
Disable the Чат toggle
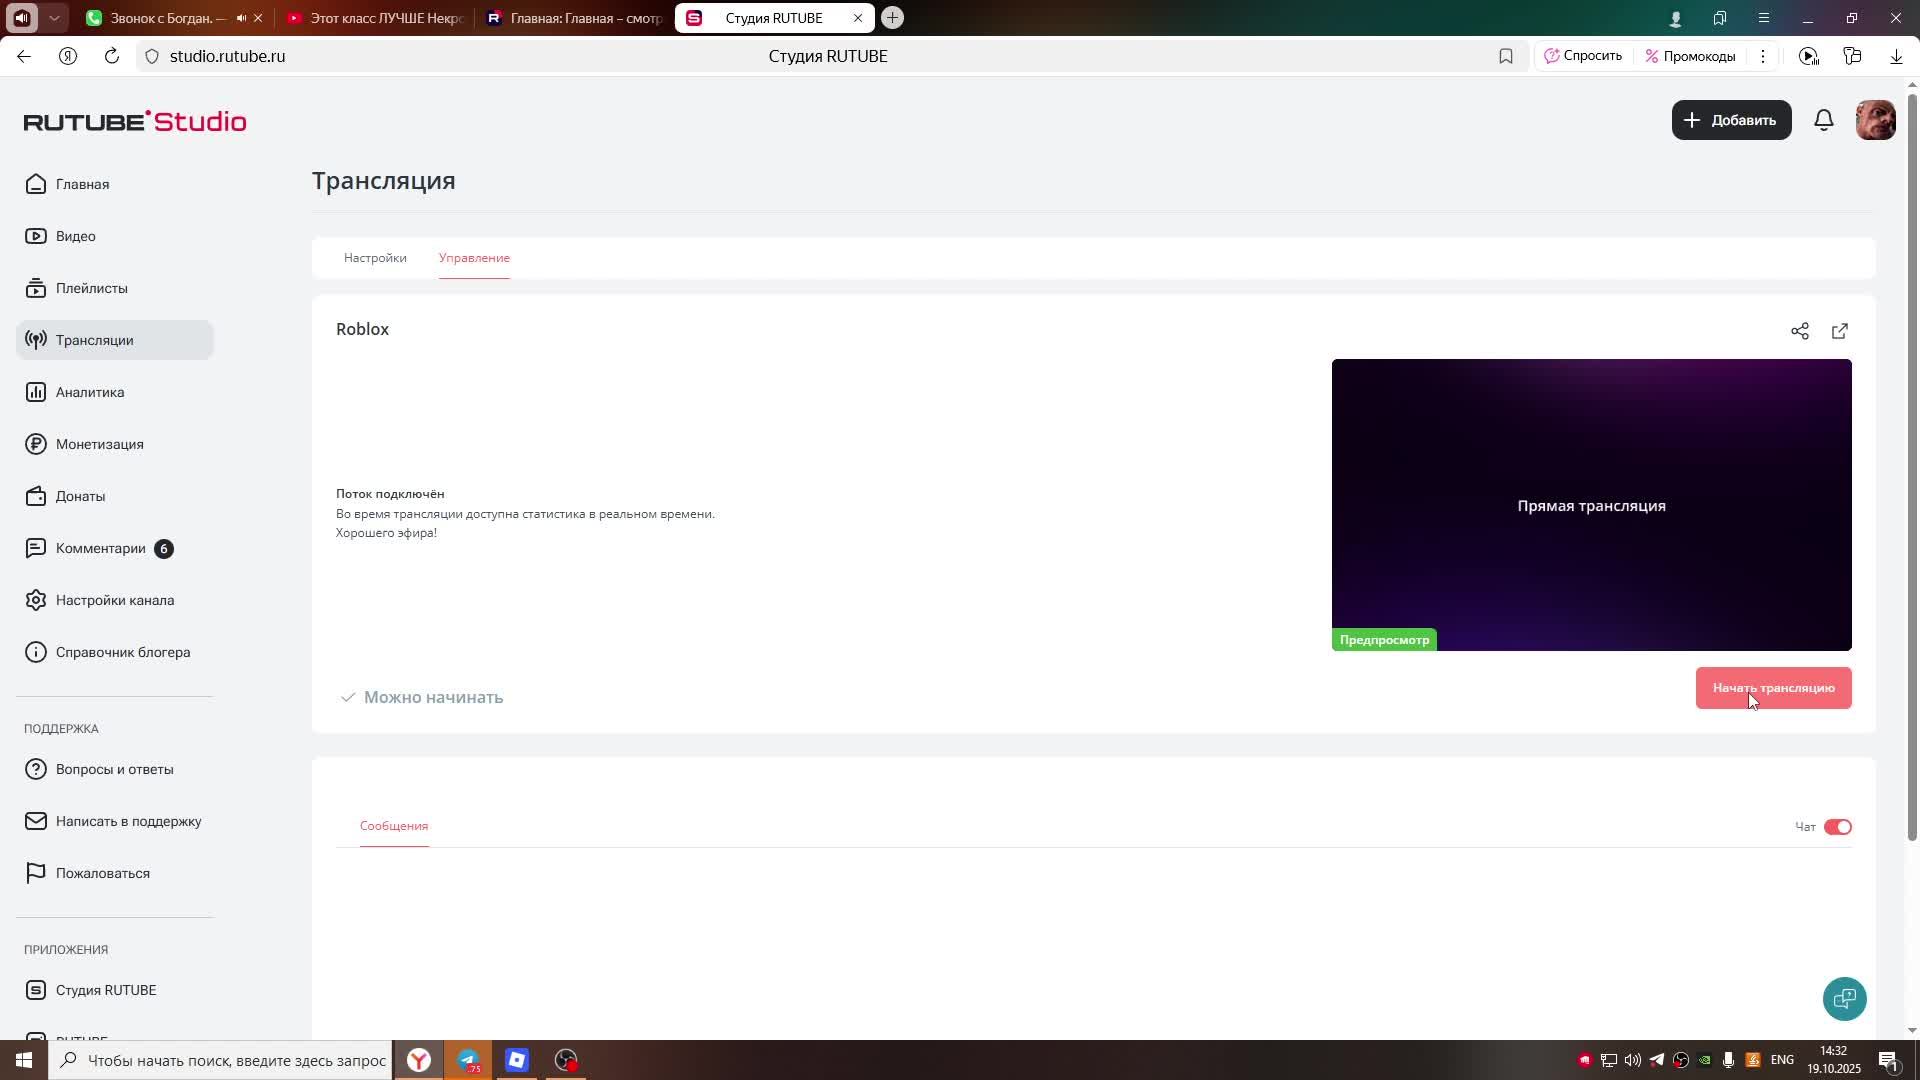1837,827
